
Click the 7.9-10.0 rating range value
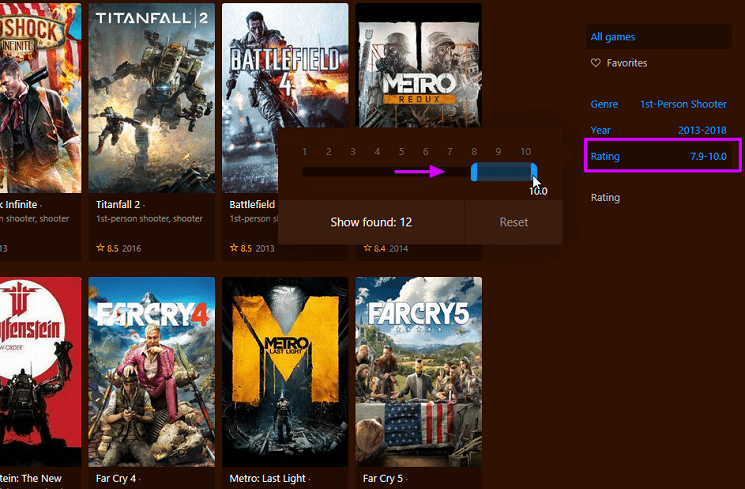(x=708, y=156)
